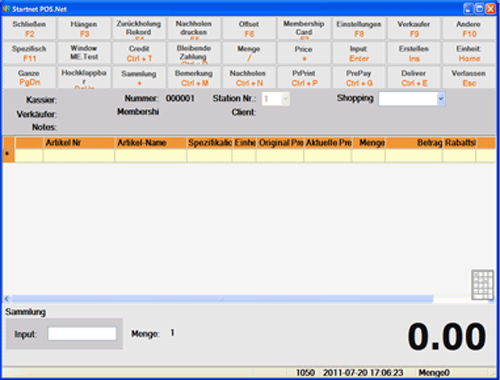Click the Menge / button
The image size is (500, 380).
tap(249, 53)
